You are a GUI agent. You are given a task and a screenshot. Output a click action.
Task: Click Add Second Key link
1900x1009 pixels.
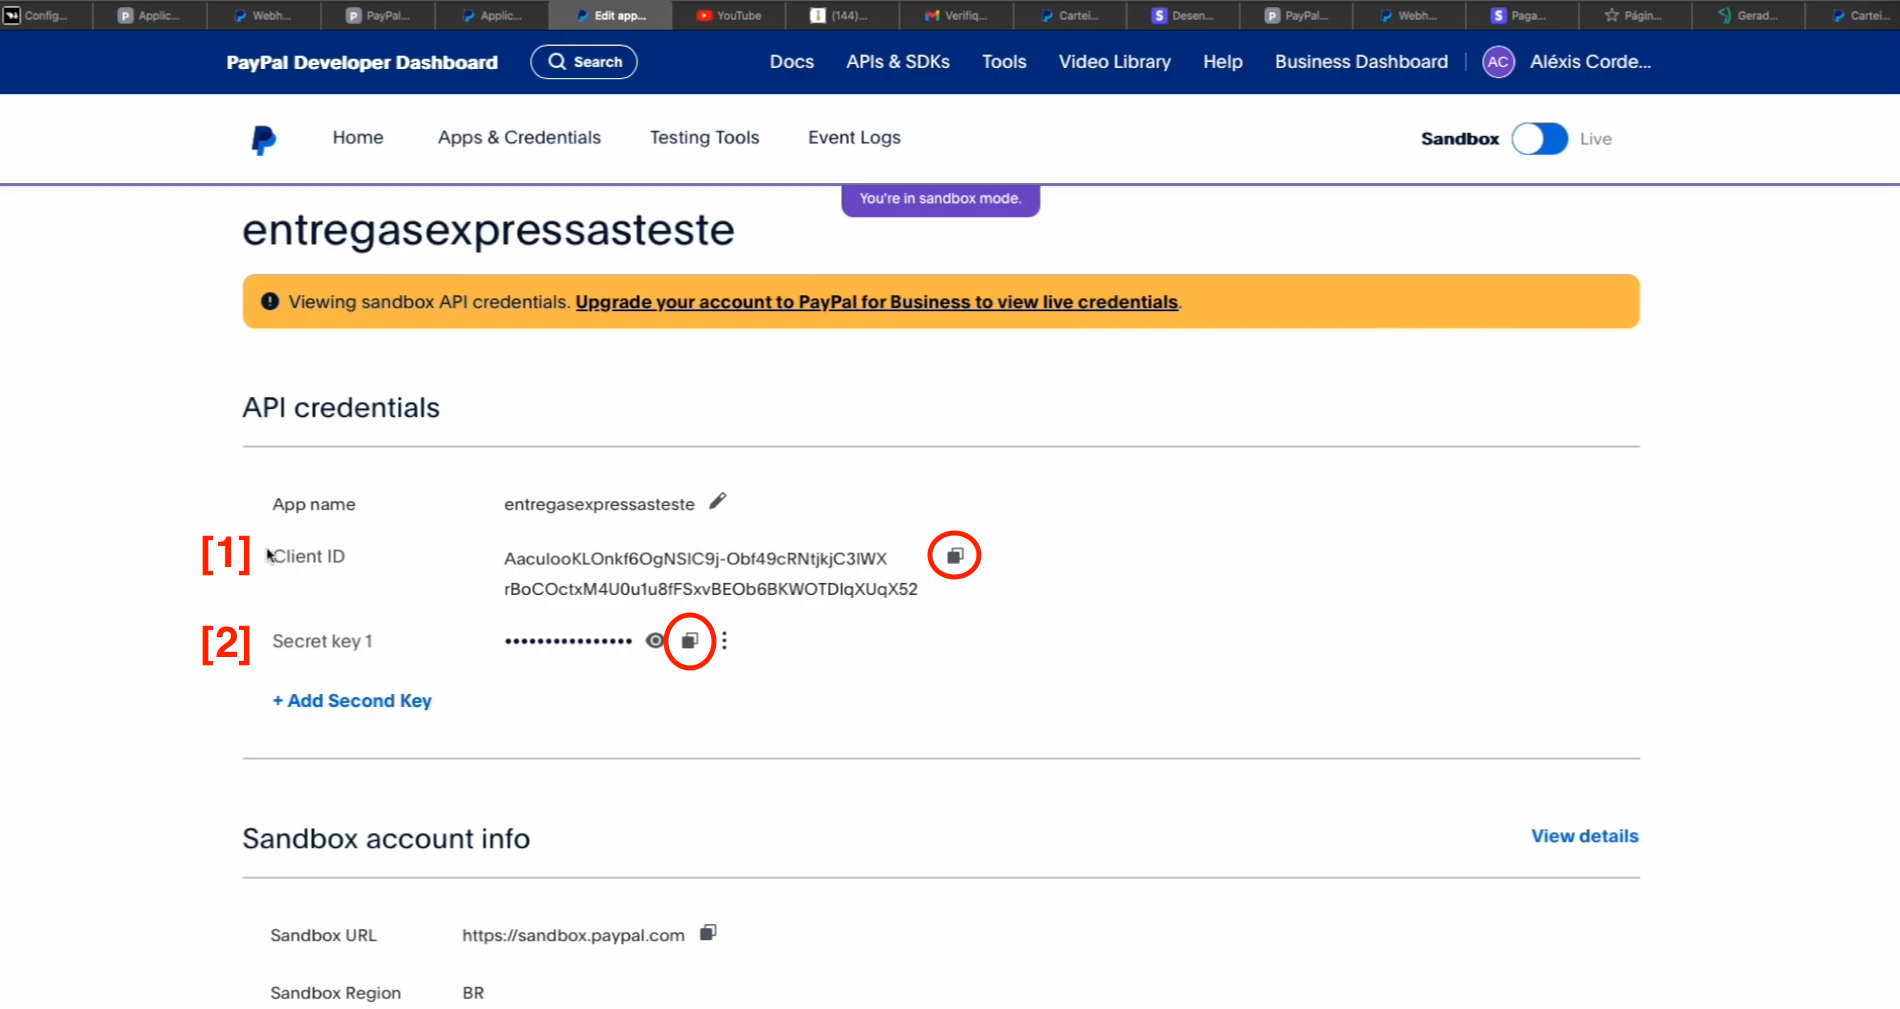(x=352, y=701)
